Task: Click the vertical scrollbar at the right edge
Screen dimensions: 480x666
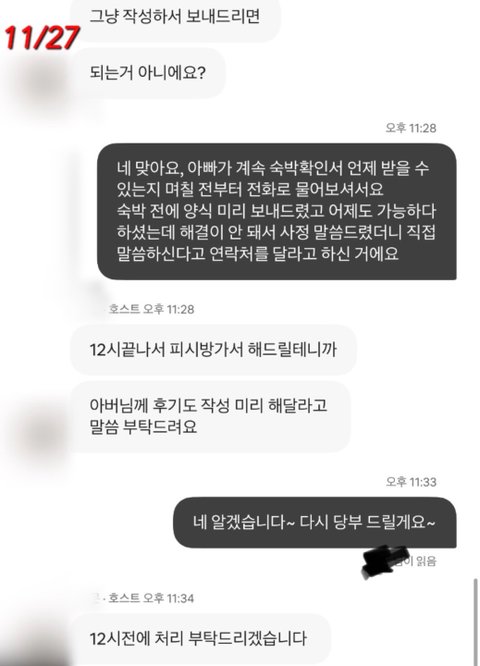Action: click(476, 622)
